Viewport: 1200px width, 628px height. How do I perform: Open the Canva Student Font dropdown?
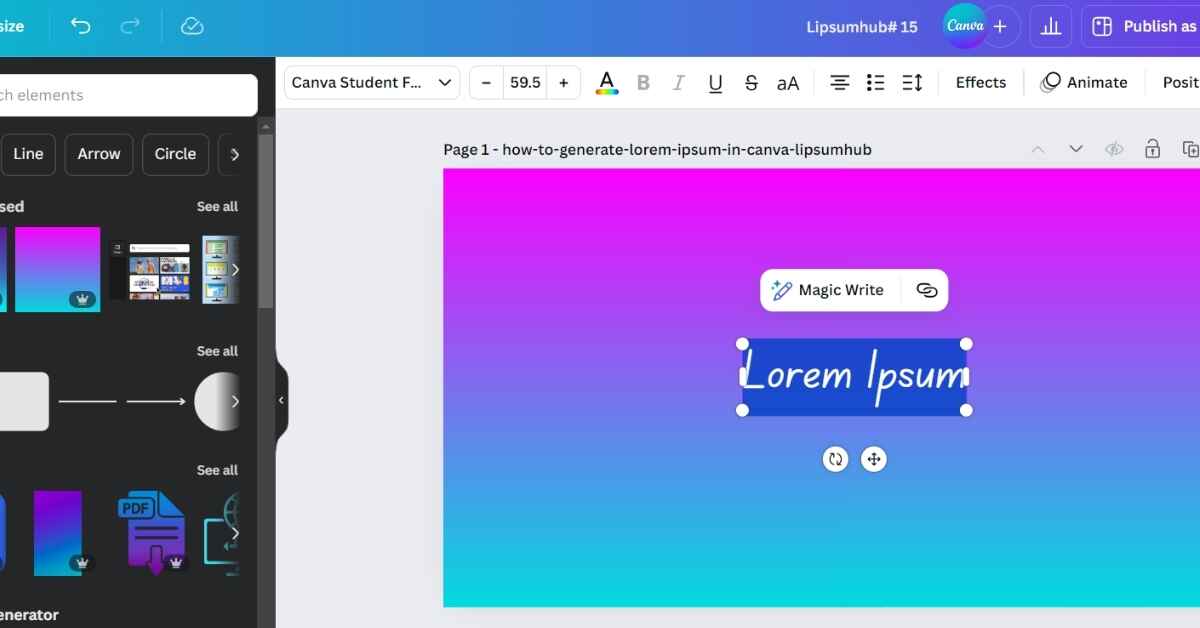371,83
